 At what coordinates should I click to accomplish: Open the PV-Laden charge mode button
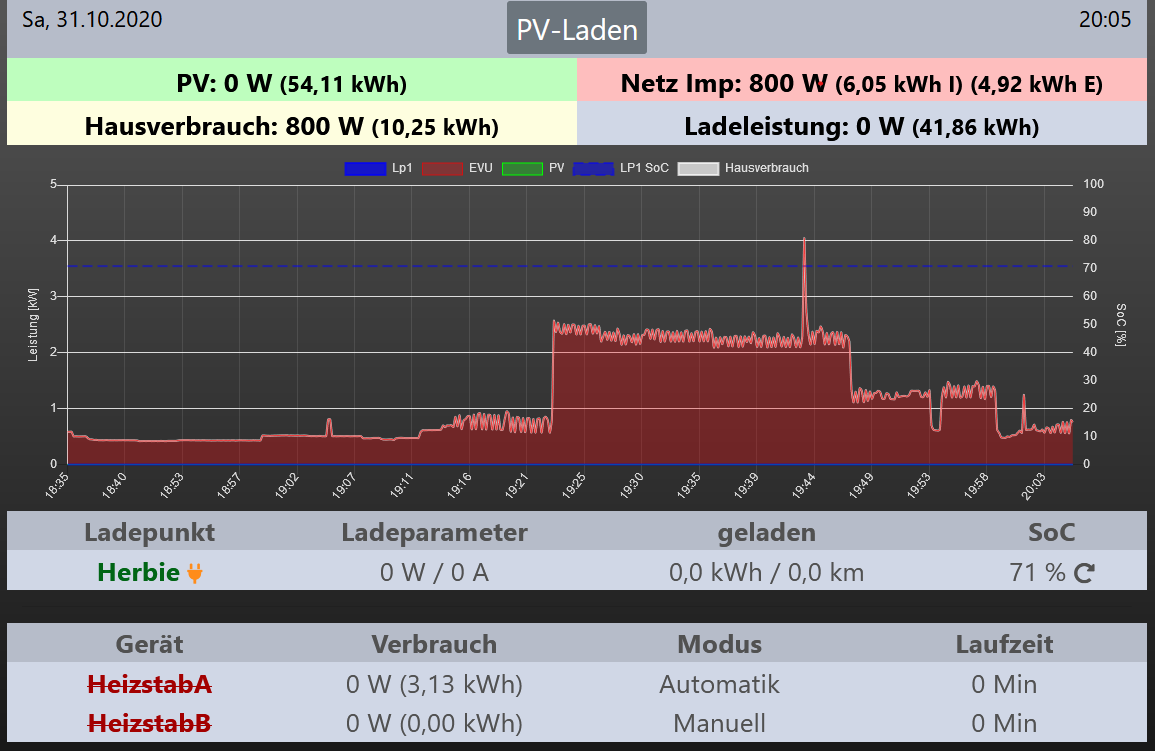pyautogui.click(x=577, y=28)
